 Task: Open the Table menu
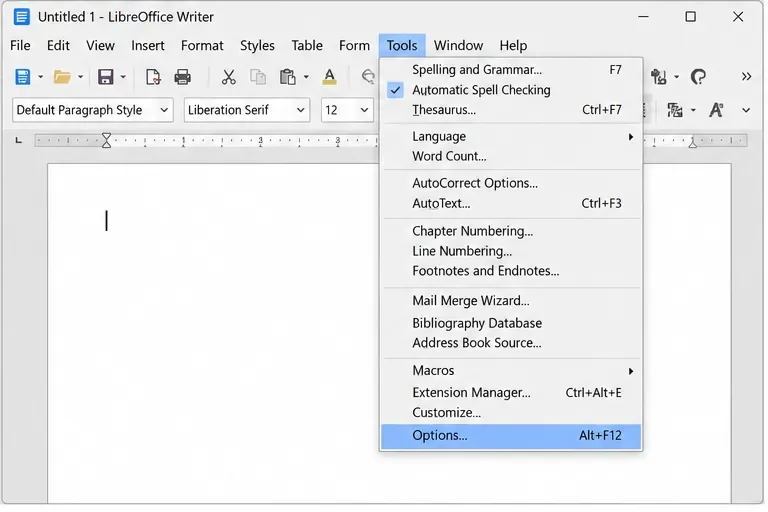[x=307, y=46]
